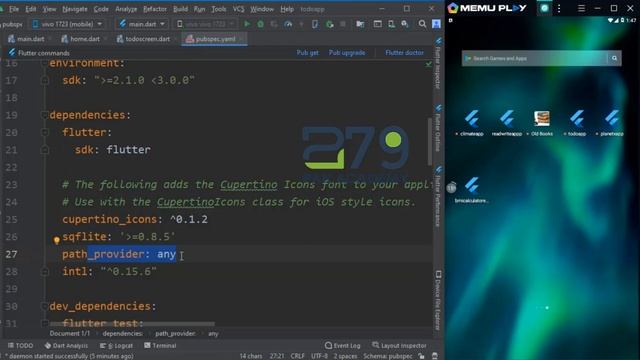The height and width of the screenshot is (360, 640).
Task: Open the Event Log panel
Action: 343,346
